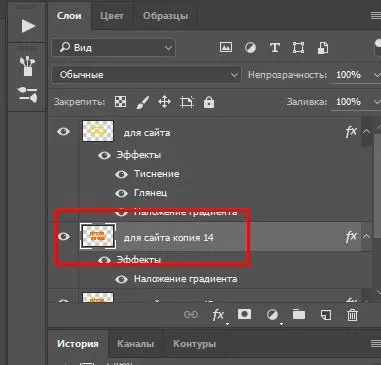Open the brush settings panel icon
The height and width of the screenshot is (365, 381).
tap(28, 94)
